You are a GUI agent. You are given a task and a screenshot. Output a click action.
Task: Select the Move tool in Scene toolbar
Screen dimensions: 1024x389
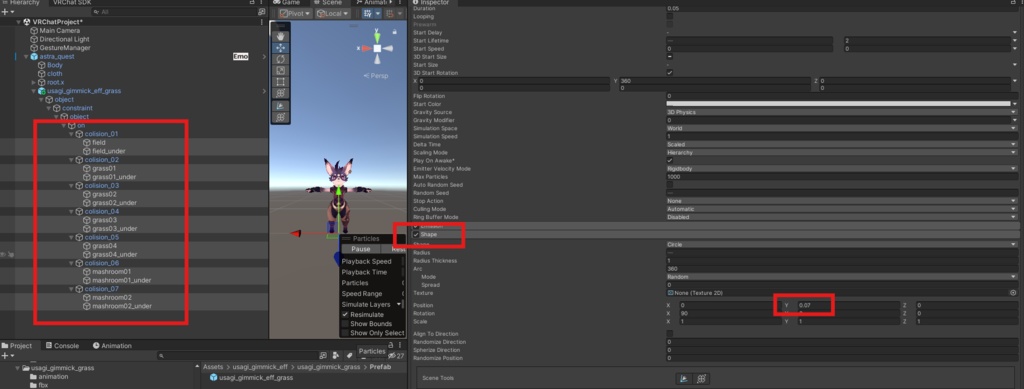(281, 48)
